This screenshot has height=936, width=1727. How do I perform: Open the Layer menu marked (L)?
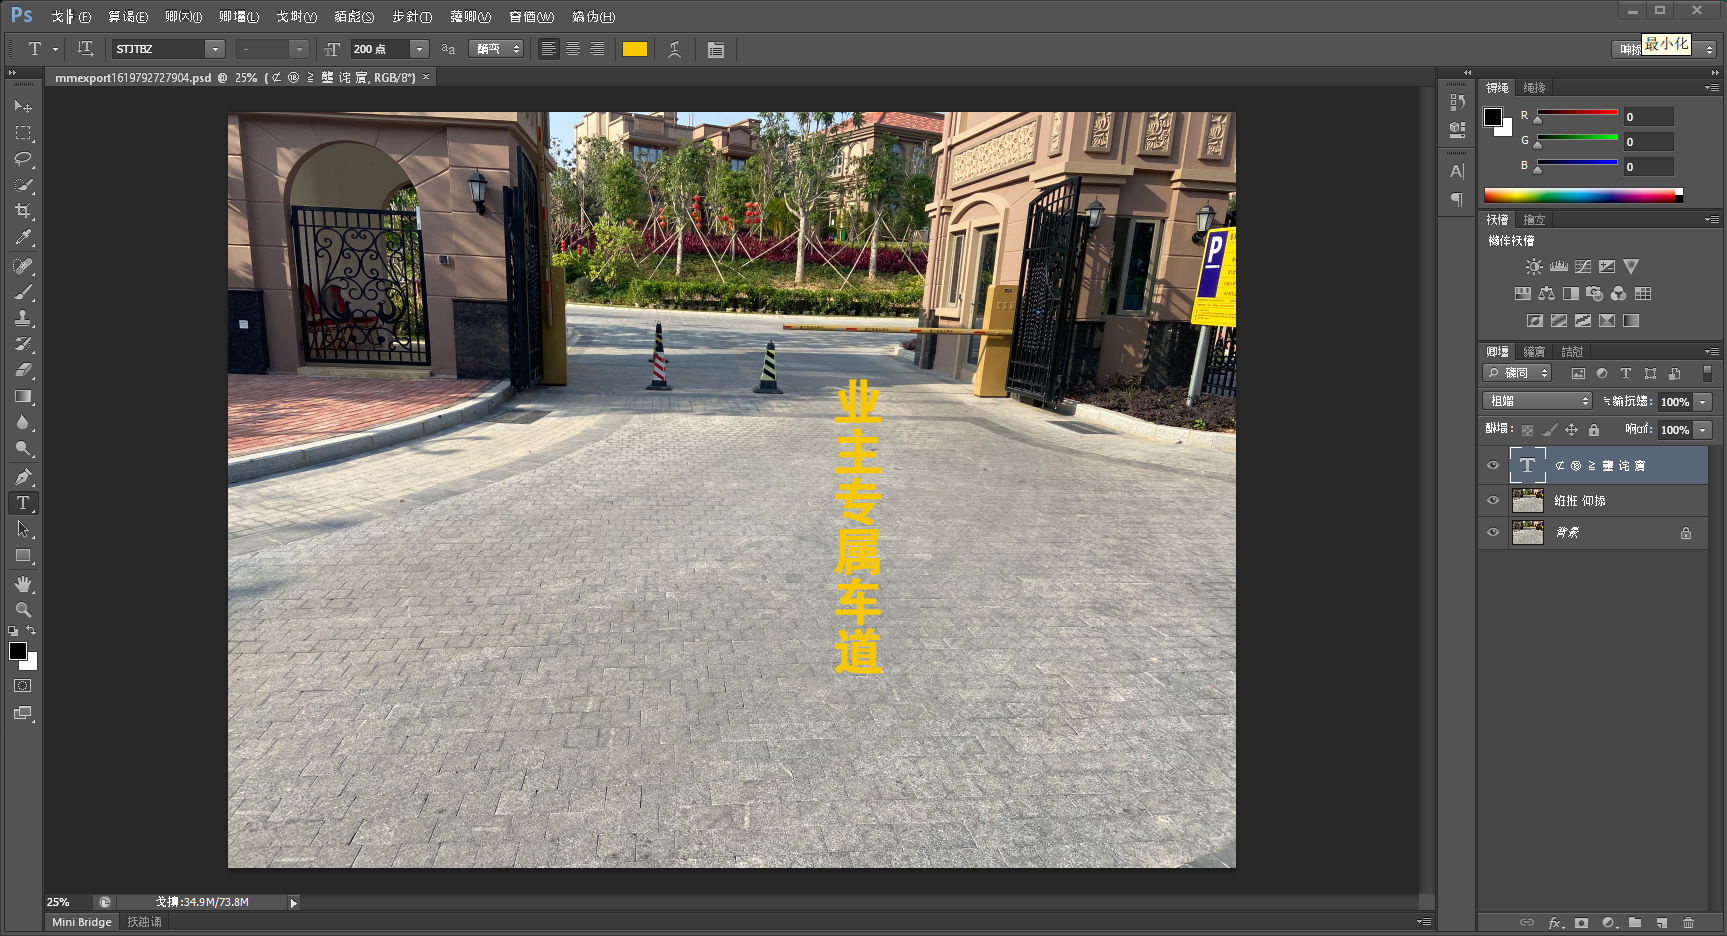click(239, 17)
